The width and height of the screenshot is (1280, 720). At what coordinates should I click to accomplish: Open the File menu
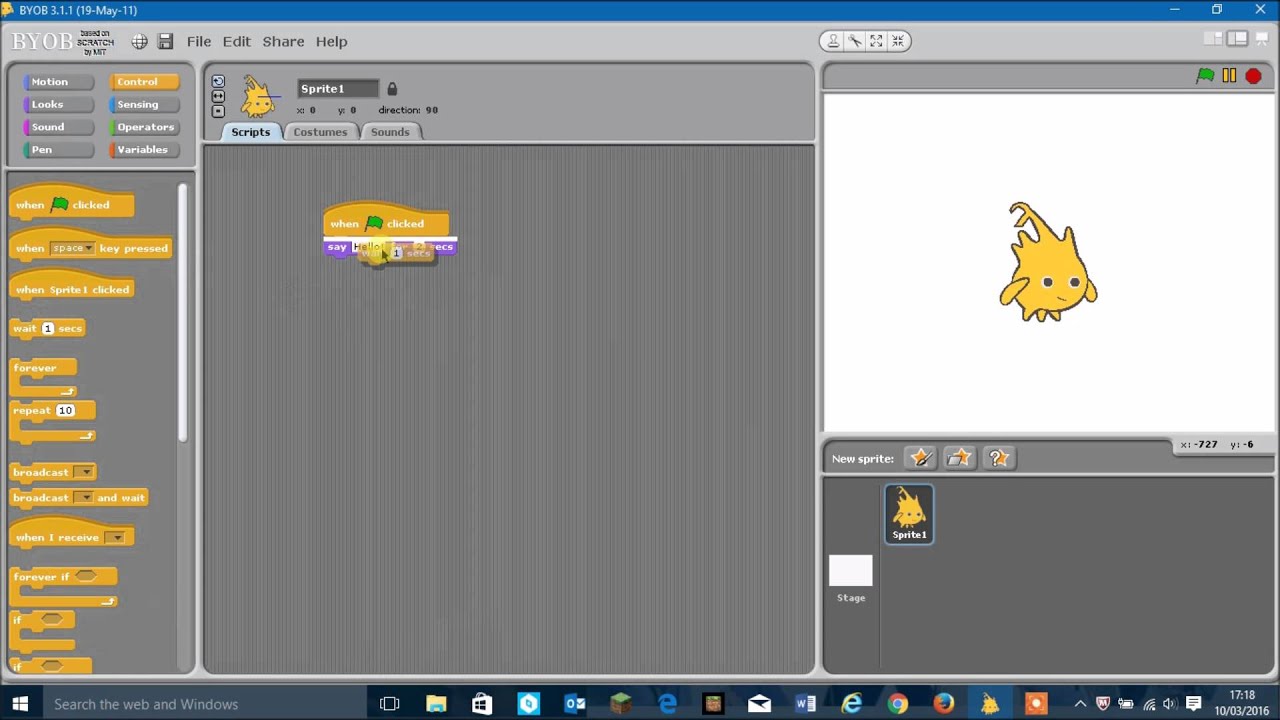(x=198, y=41)
